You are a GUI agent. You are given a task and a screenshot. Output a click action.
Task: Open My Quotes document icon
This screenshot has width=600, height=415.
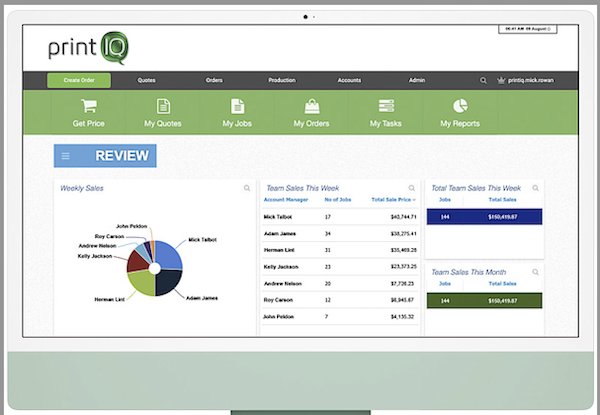click(163, 106)
